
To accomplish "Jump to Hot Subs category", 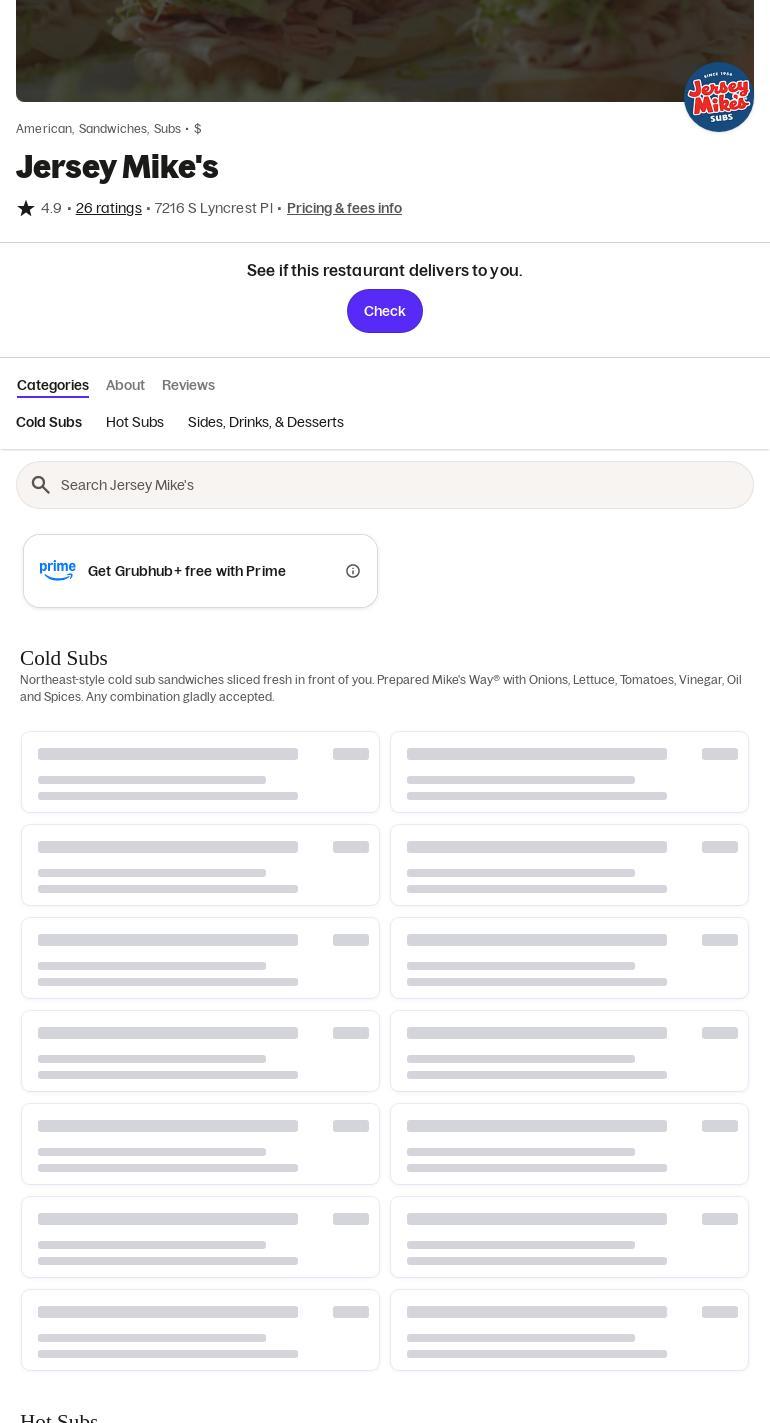I will click(x=135, y=422).
